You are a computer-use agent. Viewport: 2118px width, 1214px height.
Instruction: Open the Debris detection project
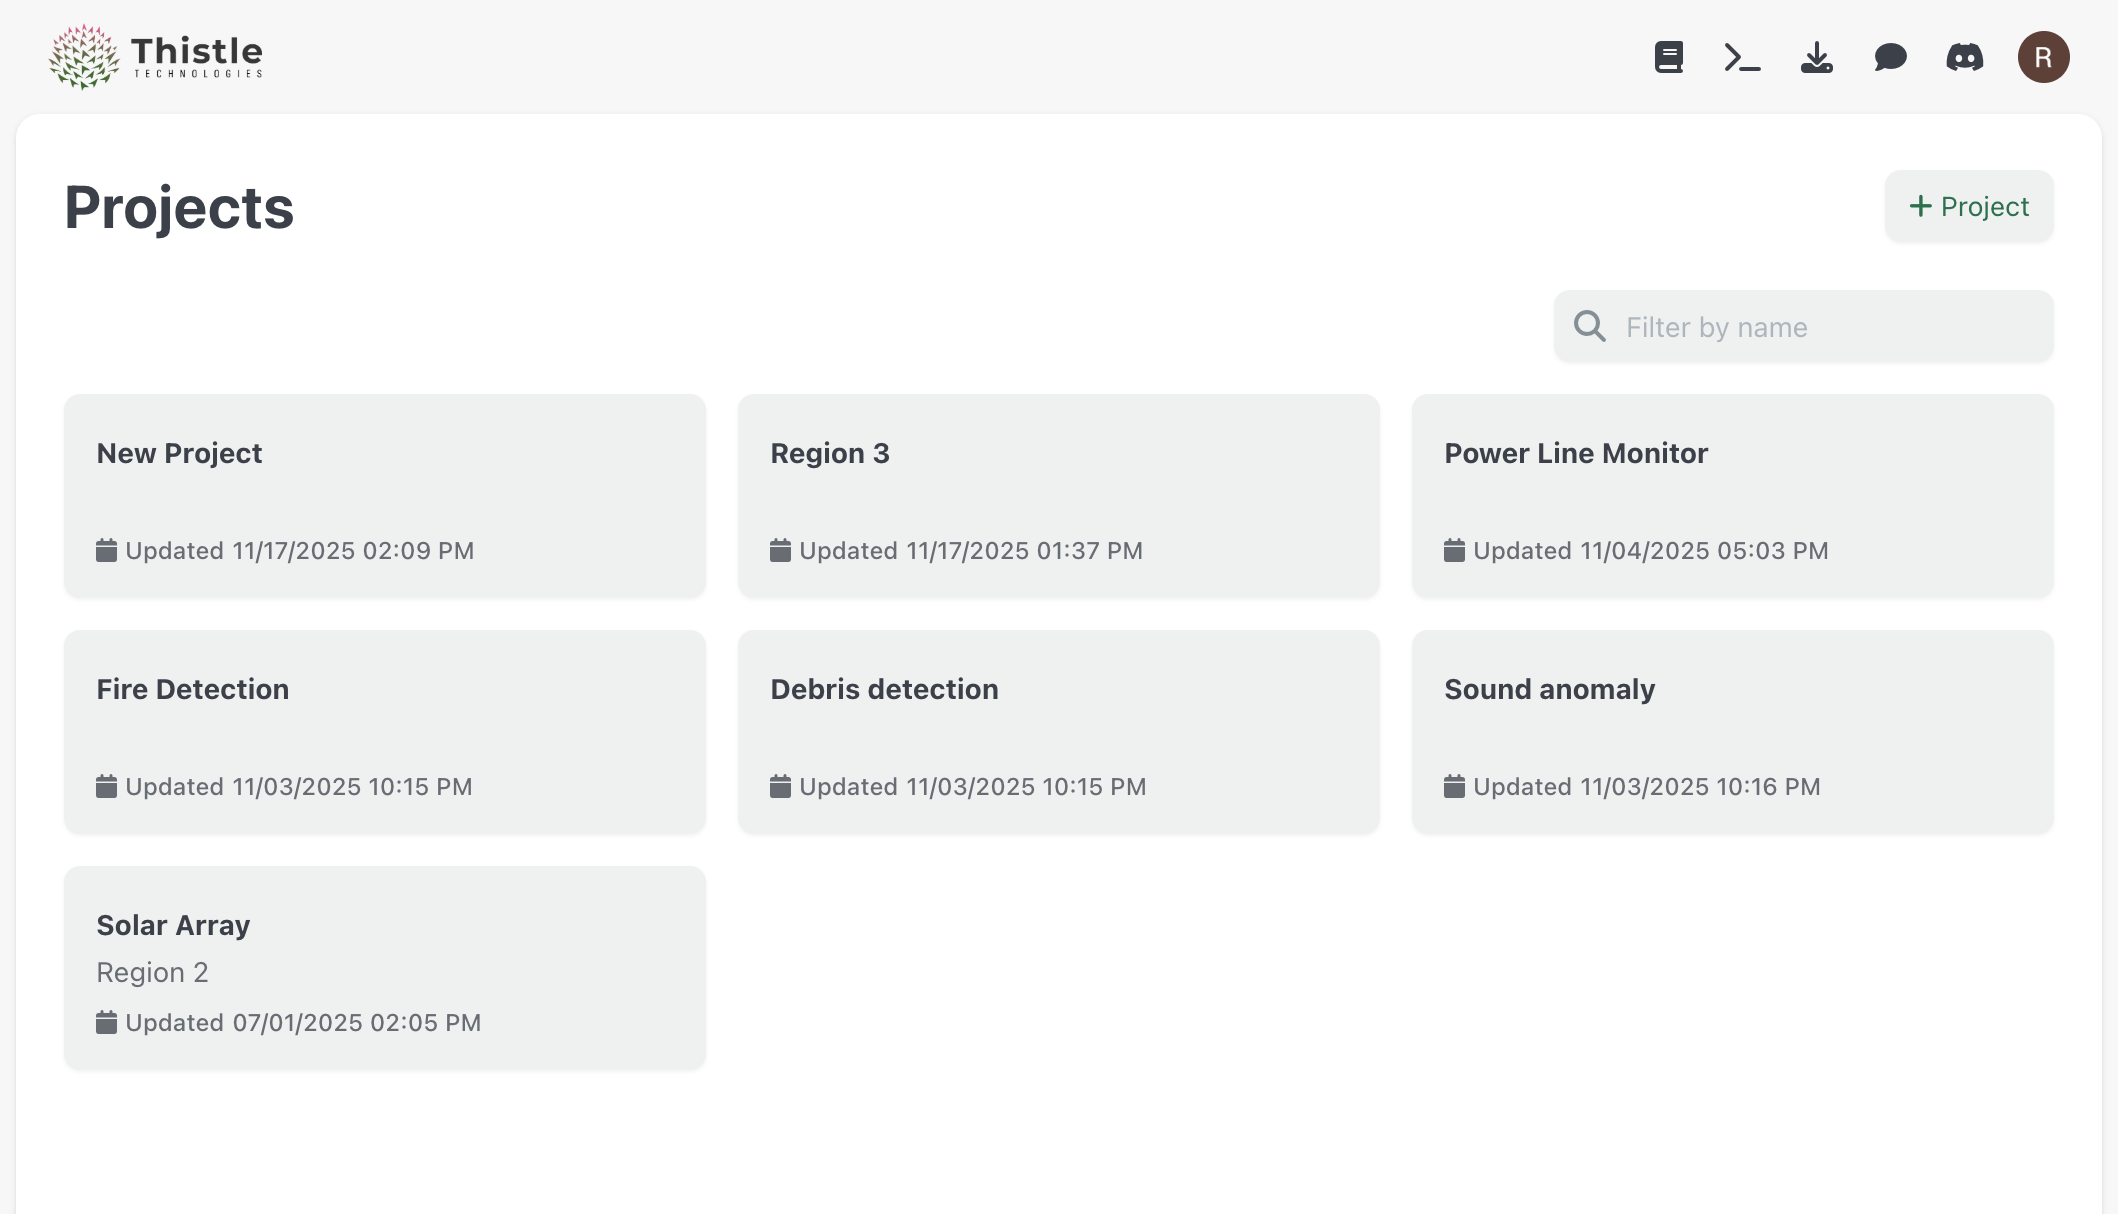[x=1058, y=732]
